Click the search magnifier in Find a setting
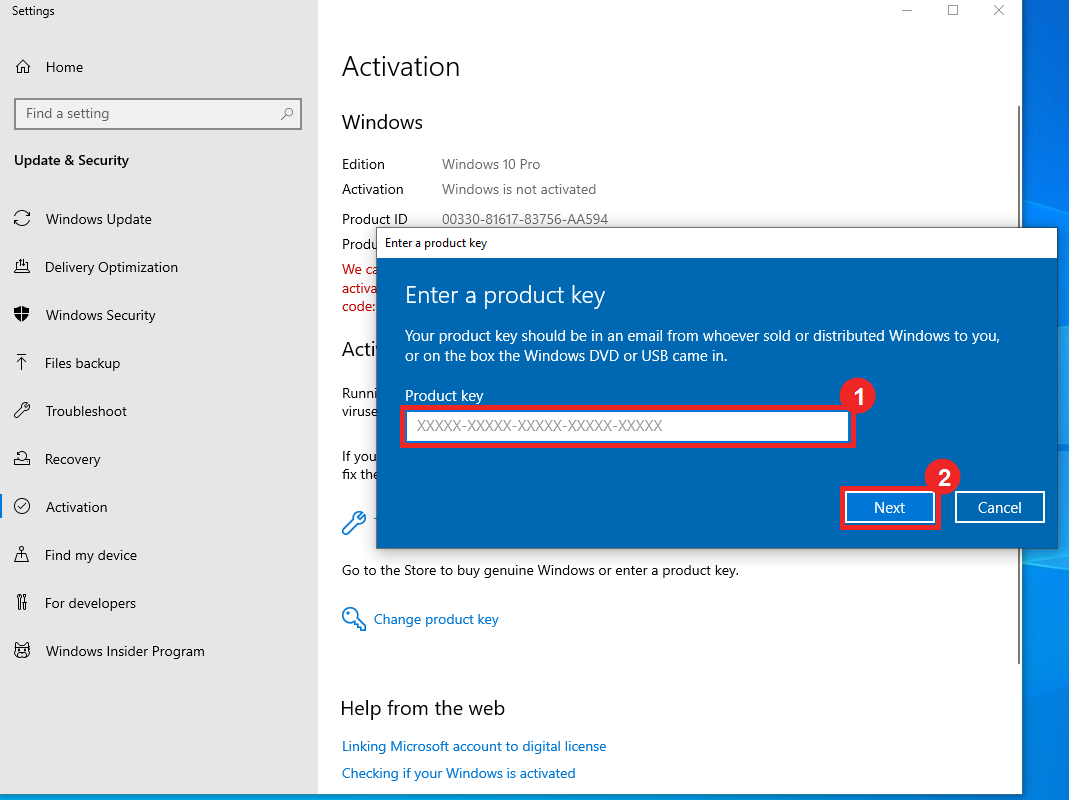The height and width of the screenshot is (800, 1069). click(287, 114)
